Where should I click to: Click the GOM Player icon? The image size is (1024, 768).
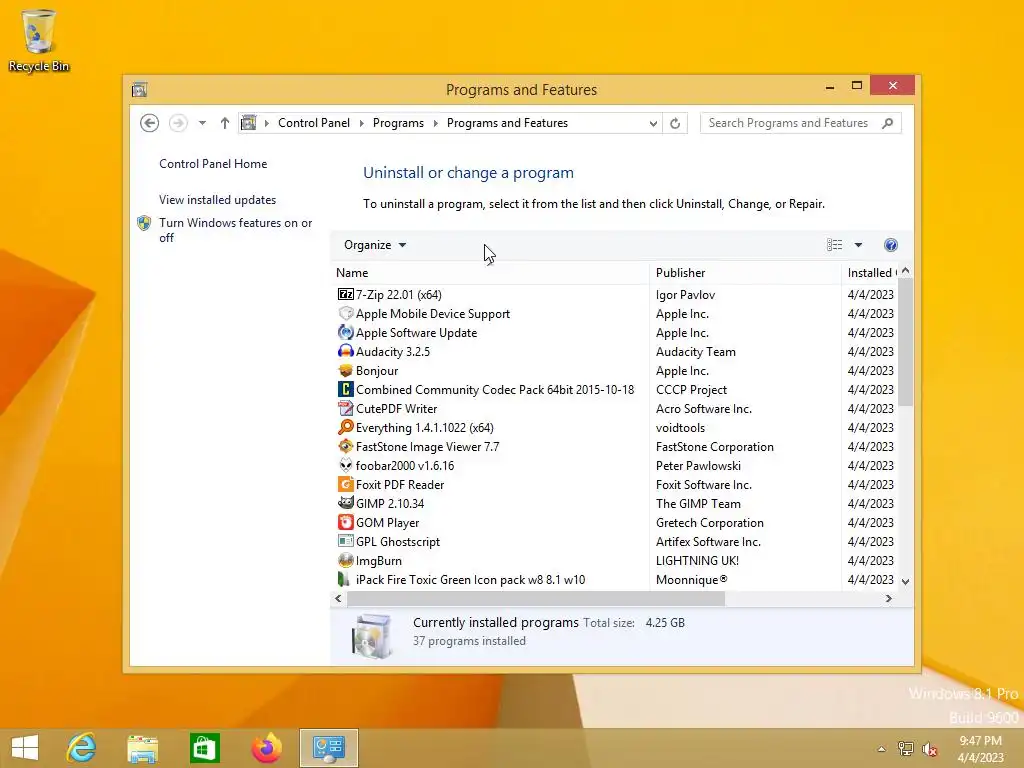click(345, 522)
